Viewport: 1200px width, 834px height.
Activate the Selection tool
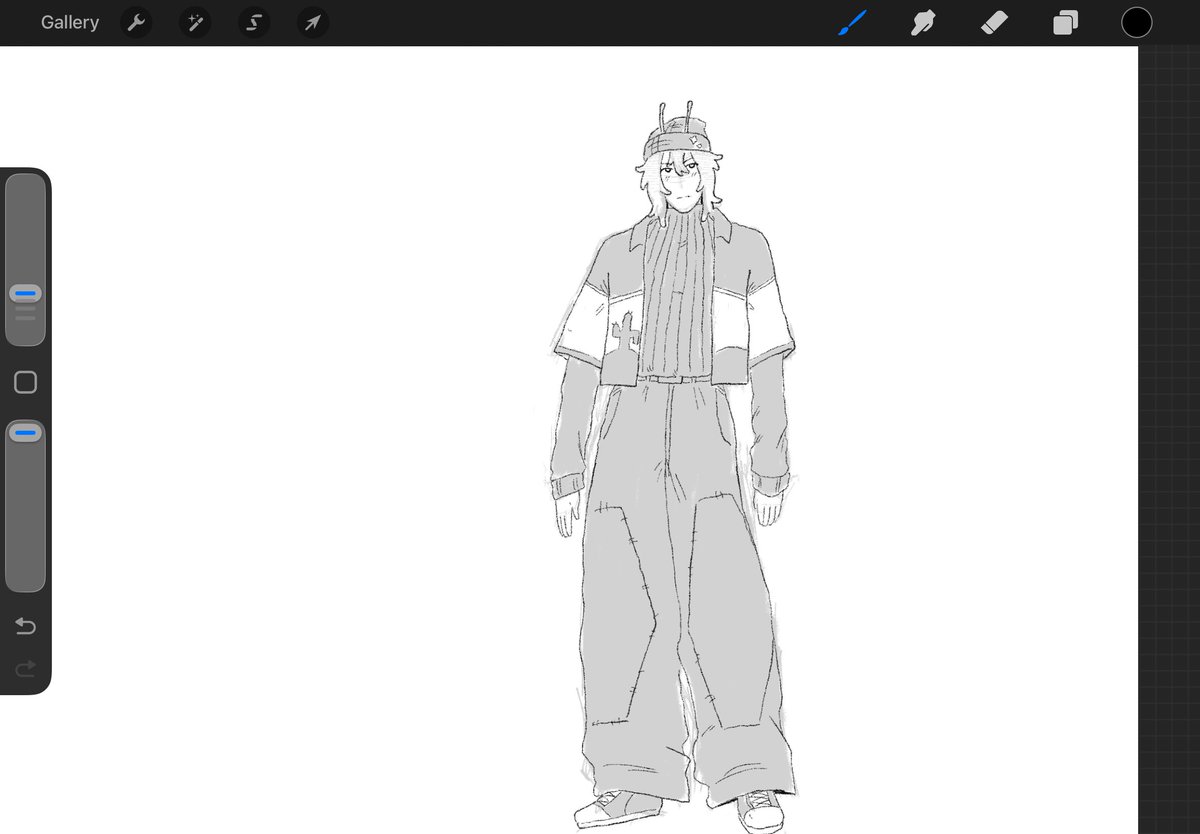(x=254, y=23)
